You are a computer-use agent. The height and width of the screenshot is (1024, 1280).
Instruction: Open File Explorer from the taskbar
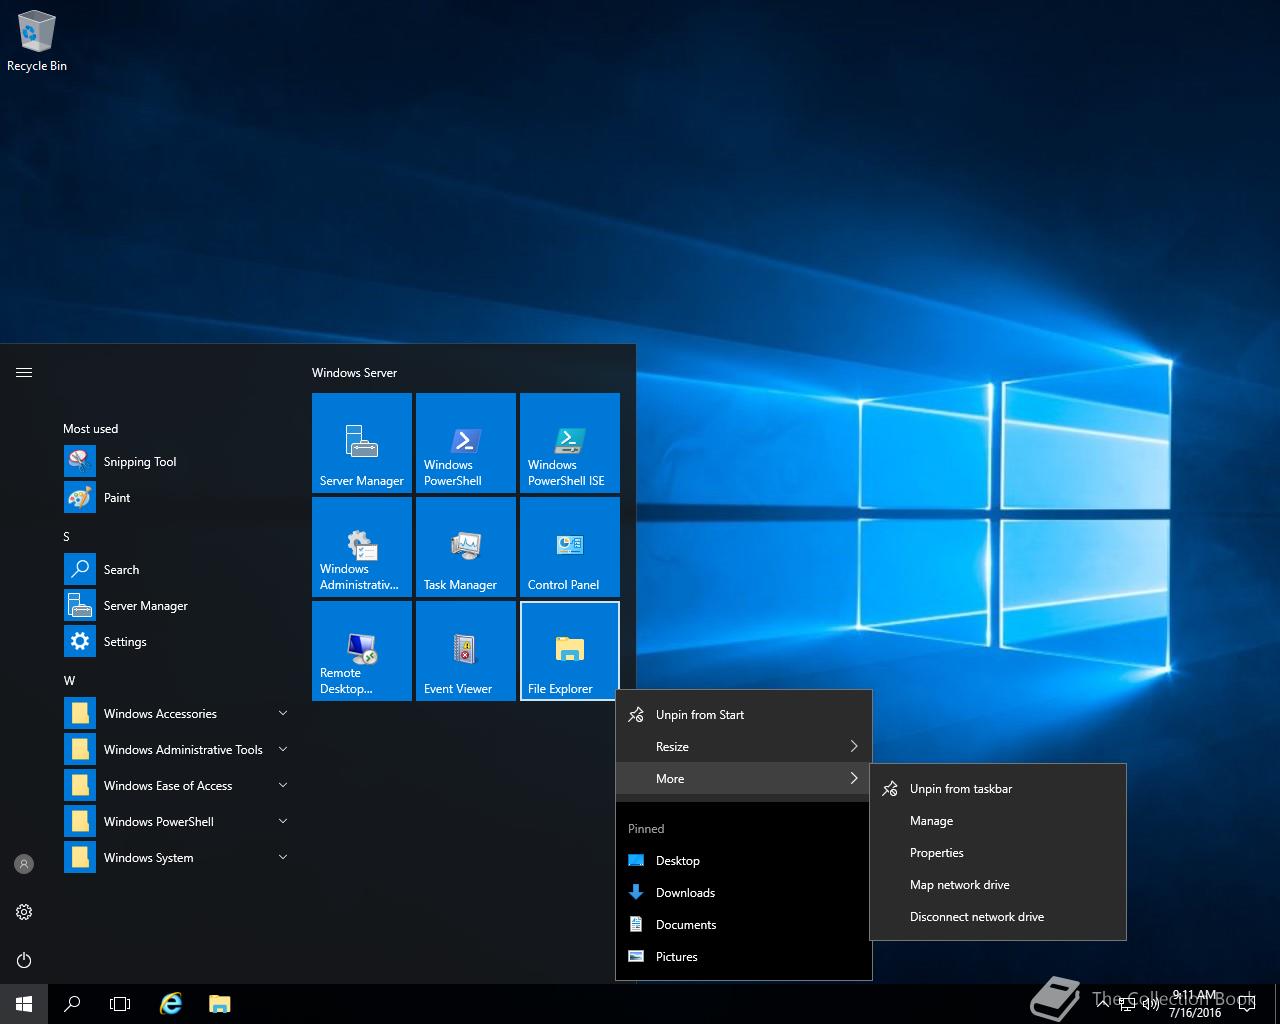pyautogui.click(x=219, y=1004)
